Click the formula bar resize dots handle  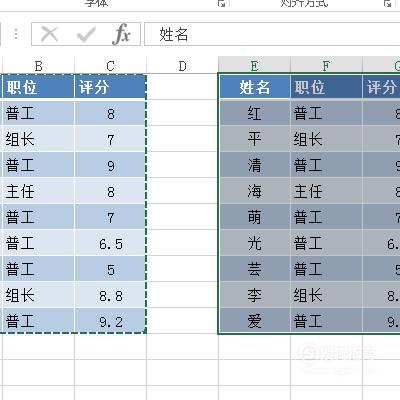pos(16,34)
